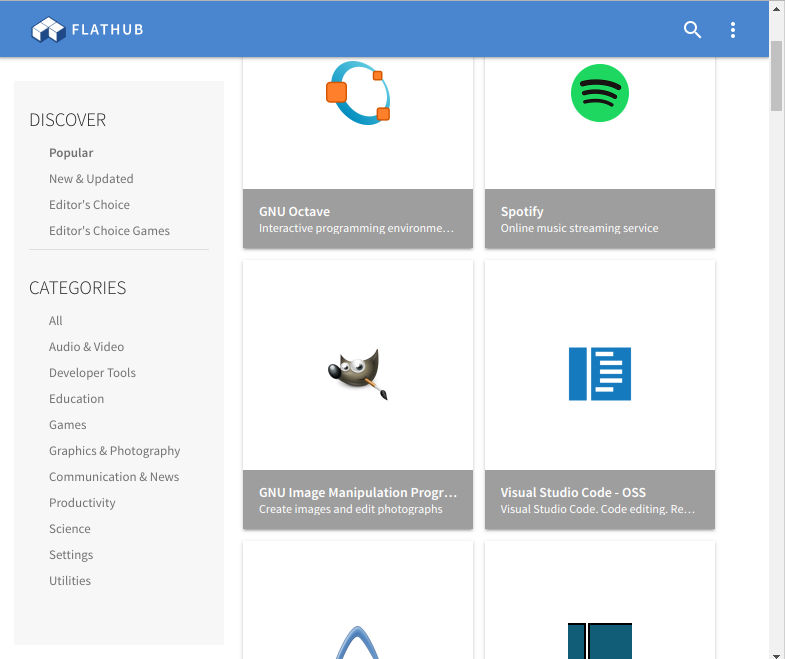Open Communication & News category
Viewport: 785px width, 659px height.
[114, 477]
